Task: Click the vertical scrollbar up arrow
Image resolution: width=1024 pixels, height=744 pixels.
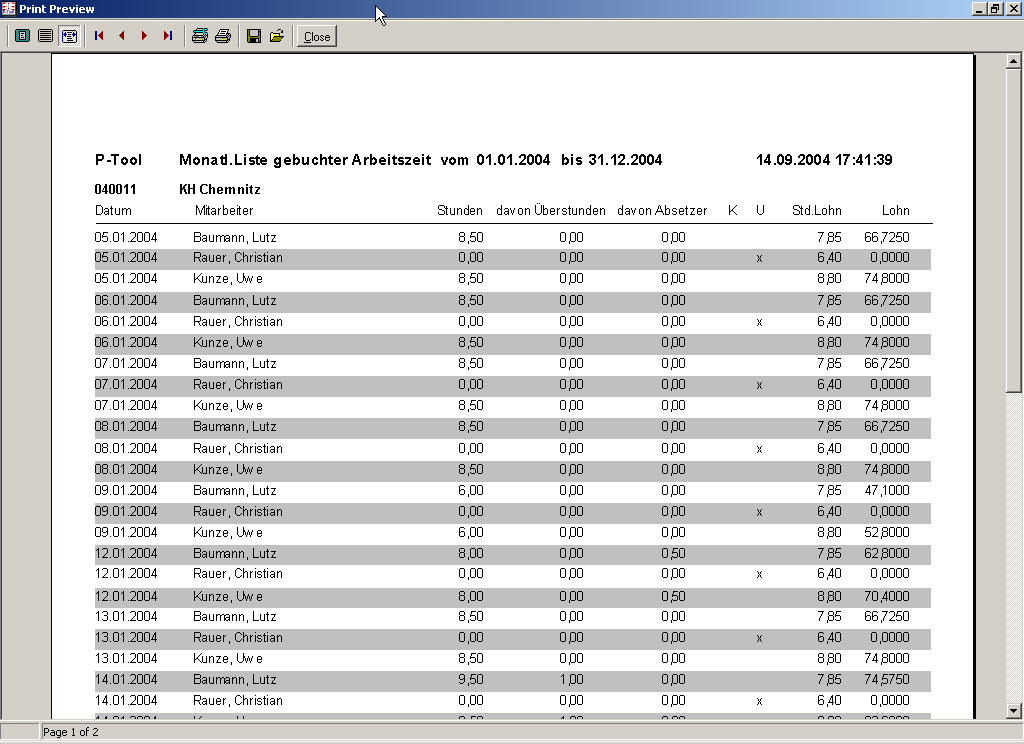Action: 1013,62
